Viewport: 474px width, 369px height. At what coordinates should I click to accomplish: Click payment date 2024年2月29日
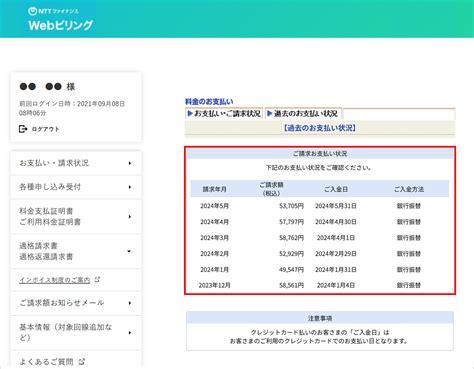[x=336, y=254]
